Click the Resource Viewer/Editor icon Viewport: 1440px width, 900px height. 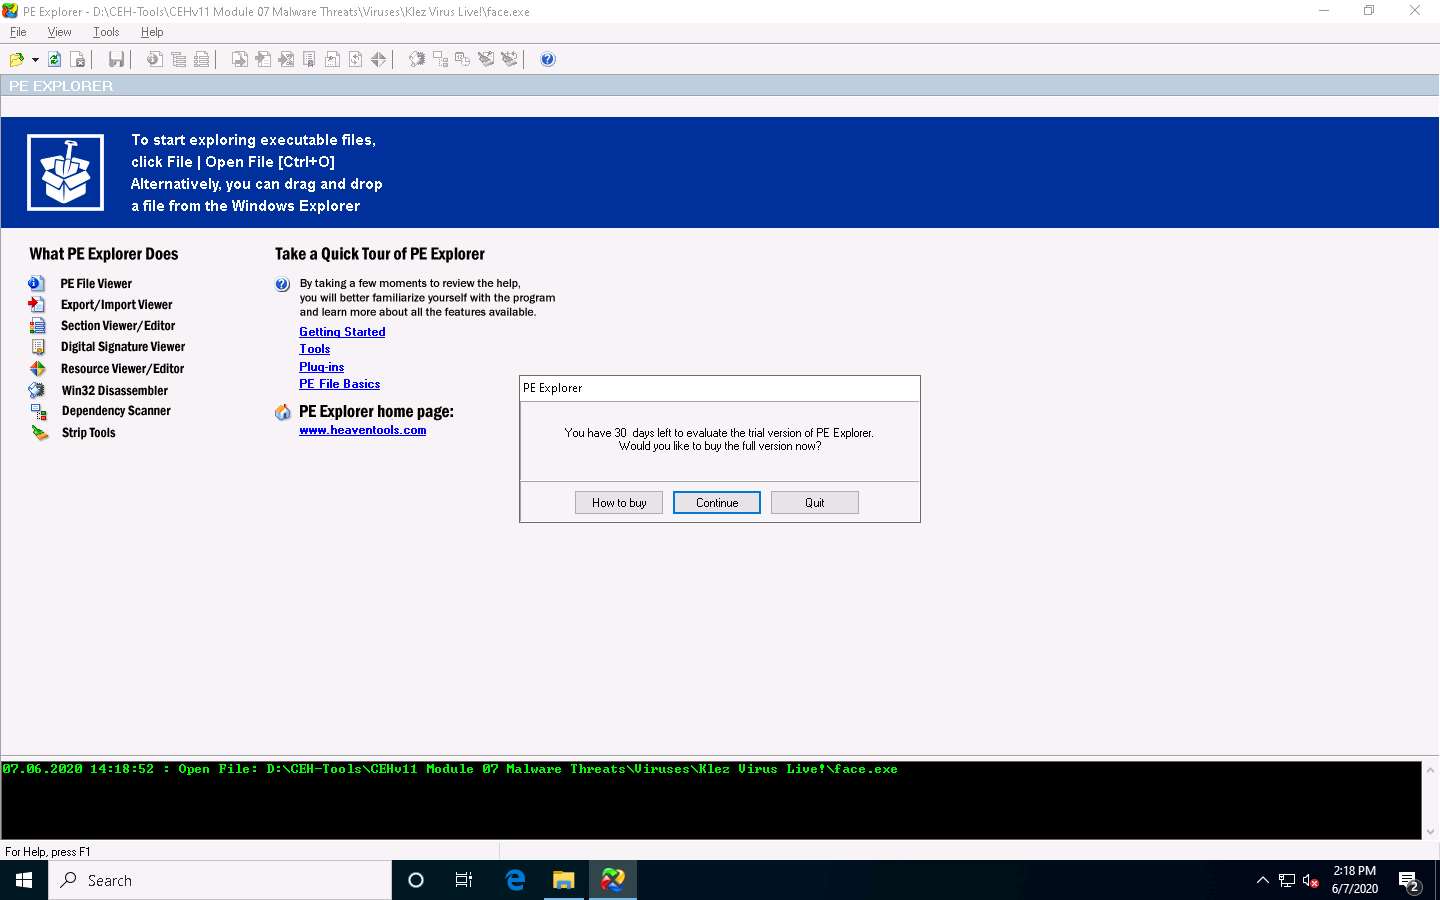(x=38, y=368)
